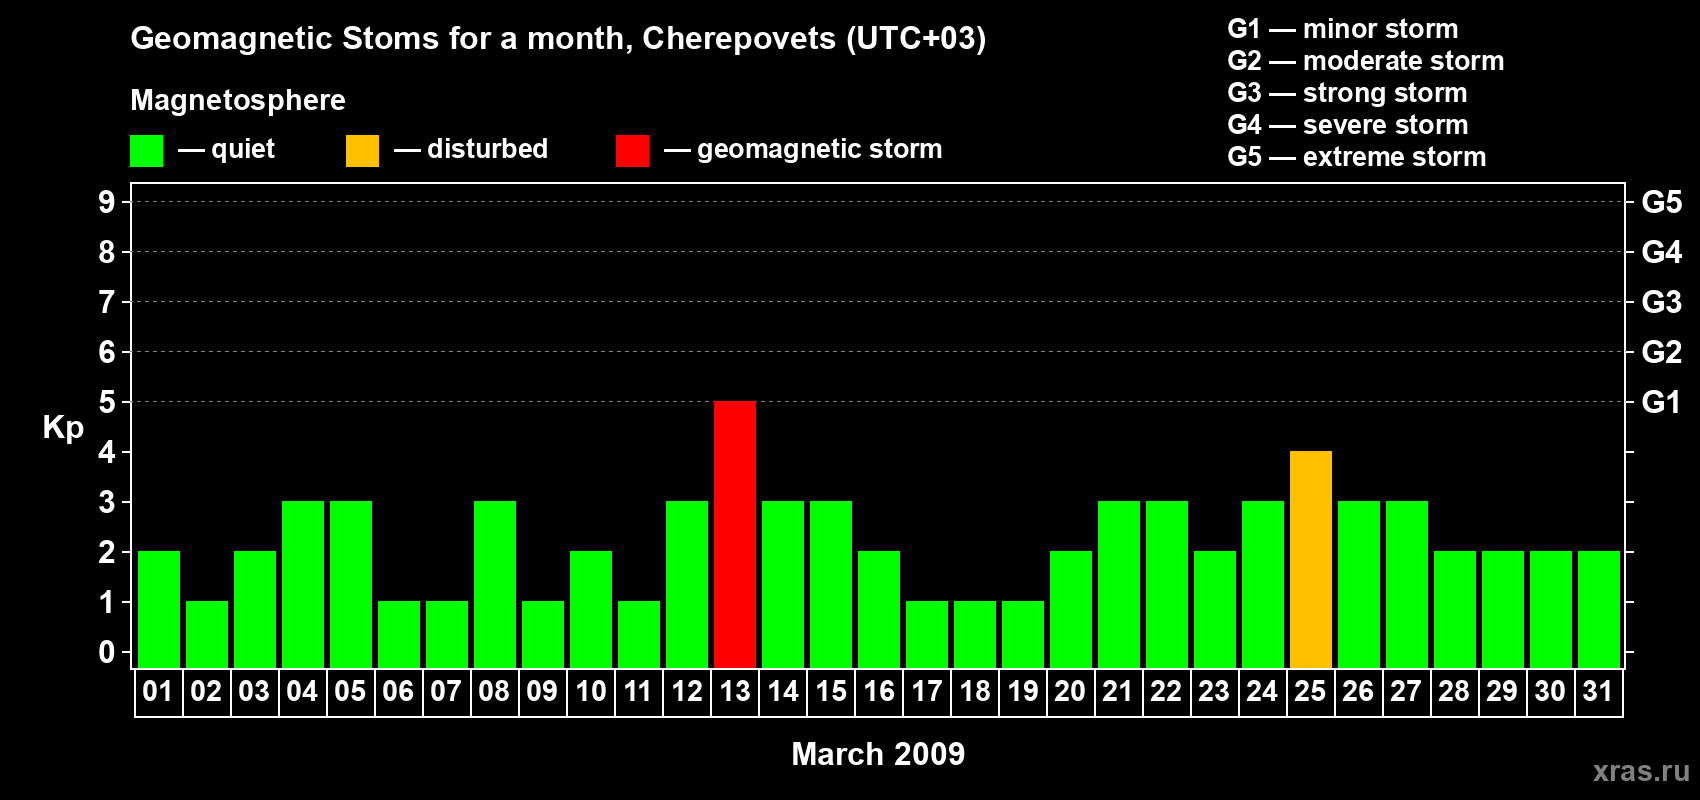Select the red storm bar for day 13

735,534
